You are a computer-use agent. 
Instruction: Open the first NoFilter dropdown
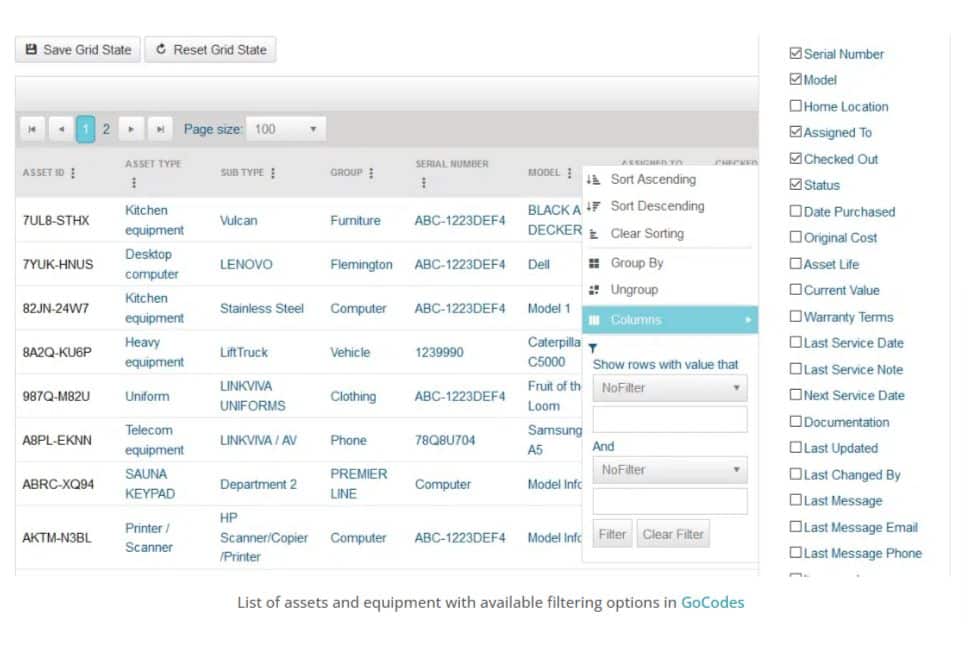point(668,387)
